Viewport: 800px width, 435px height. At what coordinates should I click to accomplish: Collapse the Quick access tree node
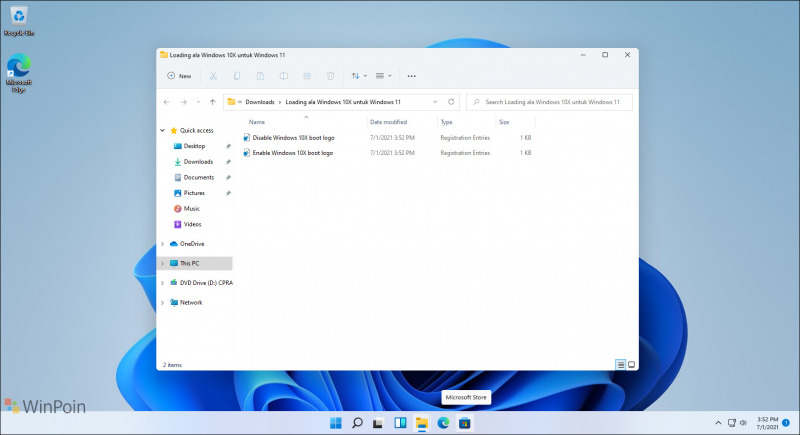[163, 130]
